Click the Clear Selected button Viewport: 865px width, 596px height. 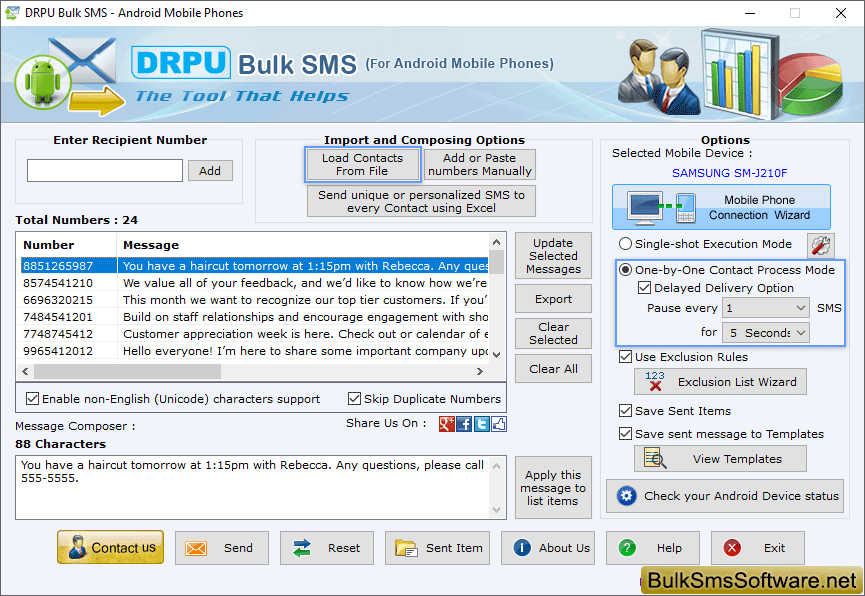tap(553, 333)
